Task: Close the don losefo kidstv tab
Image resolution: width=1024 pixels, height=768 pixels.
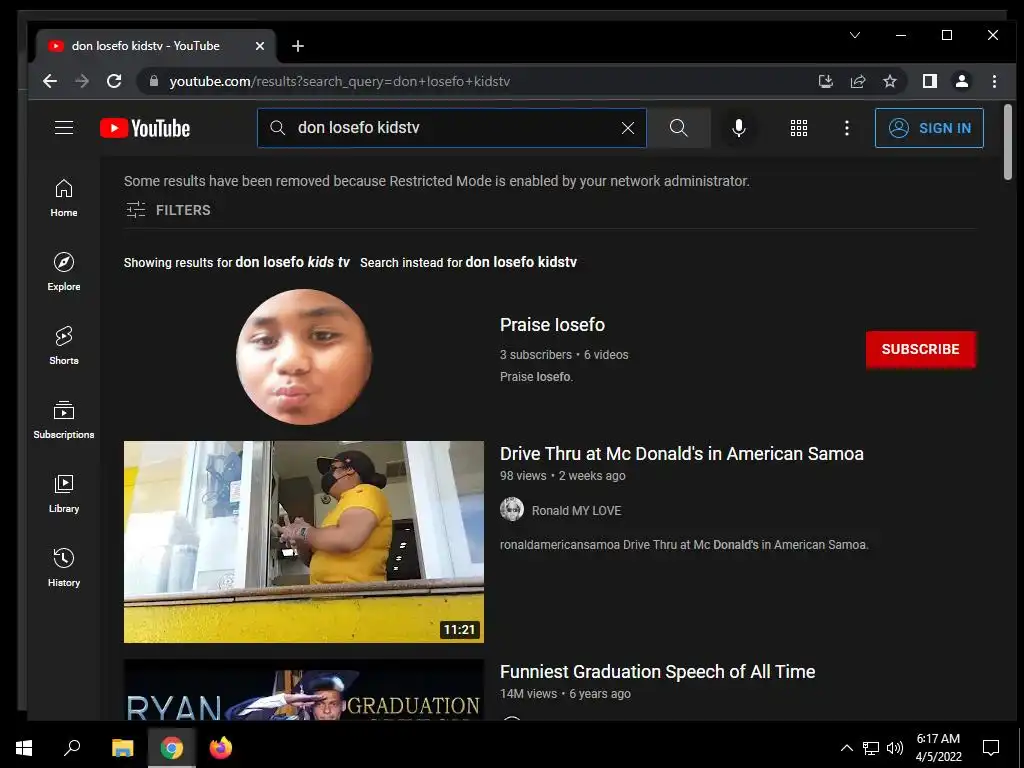Action: click(260, 46)
